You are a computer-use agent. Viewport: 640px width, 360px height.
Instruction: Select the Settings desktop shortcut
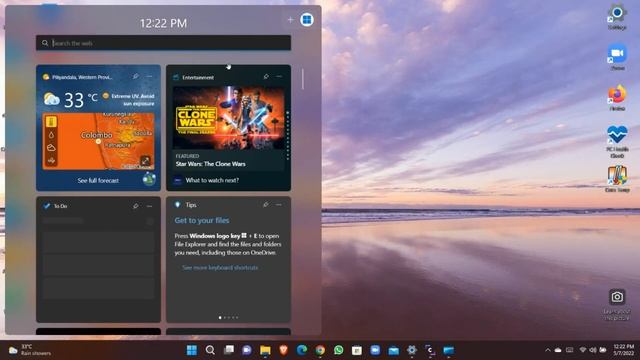[x=617, y=16]
